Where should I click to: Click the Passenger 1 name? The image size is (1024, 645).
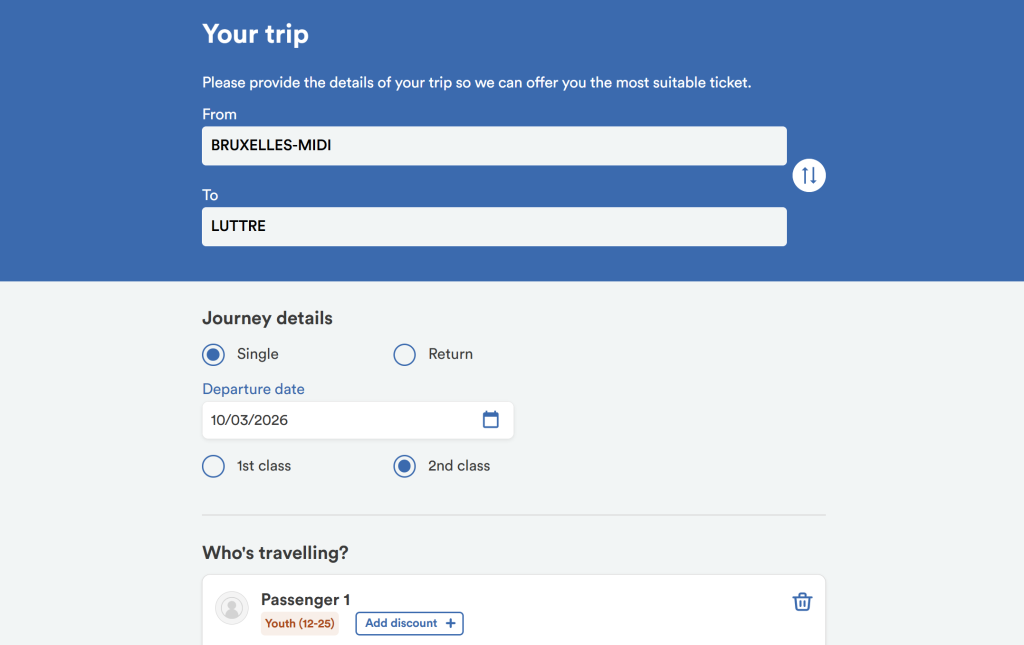305,600
